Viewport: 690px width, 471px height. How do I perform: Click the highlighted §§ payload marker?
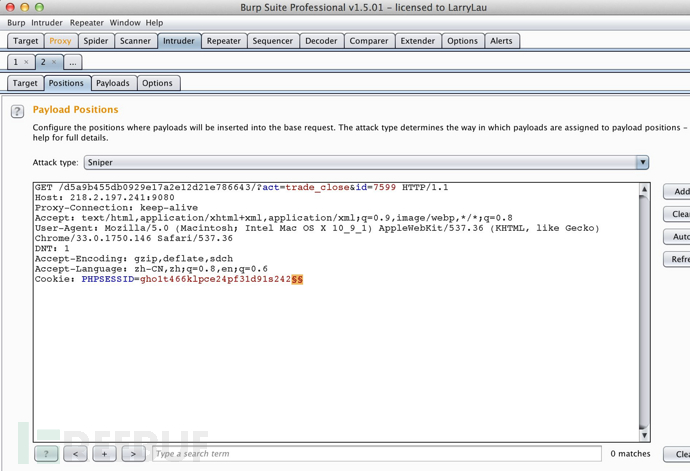(297, 280)
